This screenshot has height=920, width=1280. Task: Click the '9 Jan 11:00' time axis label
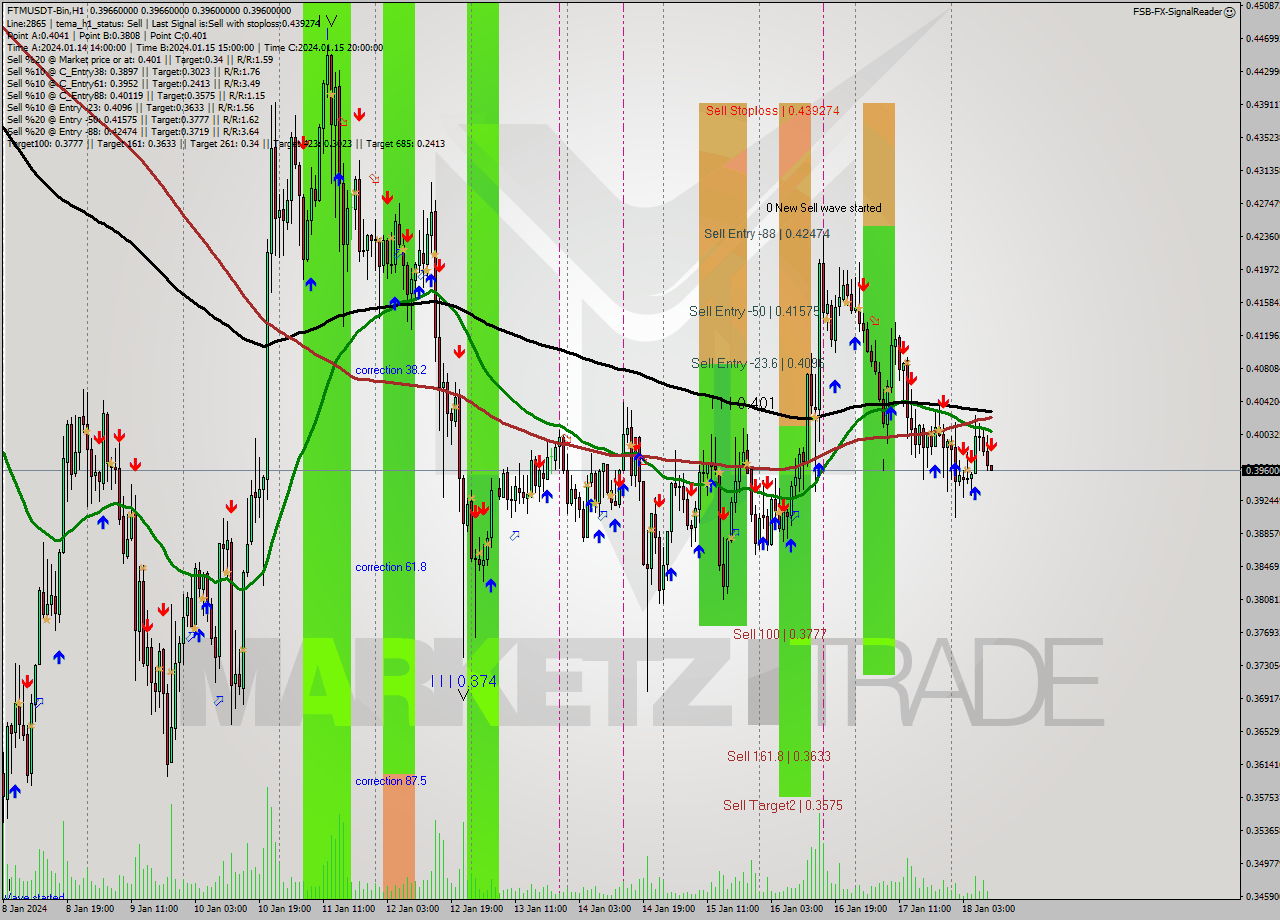tap(153, 910)
